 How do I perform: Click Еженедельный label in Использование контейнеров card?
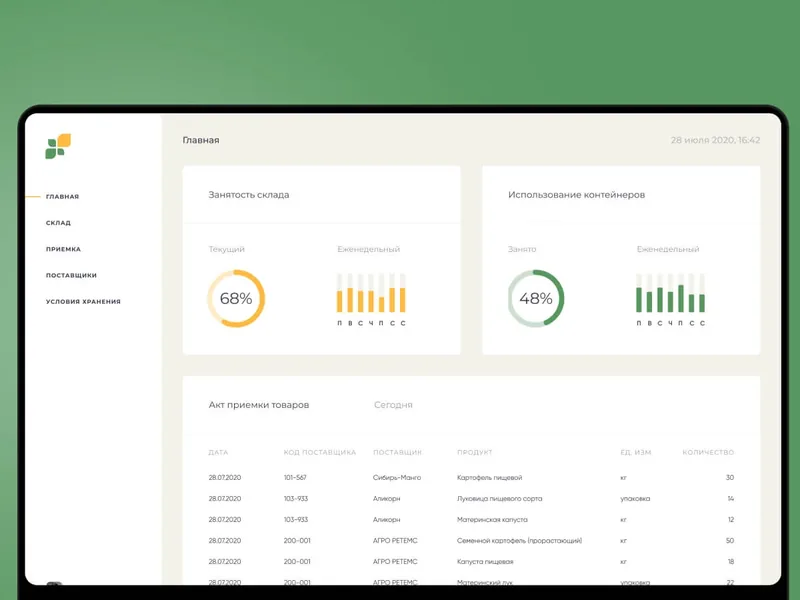pos(668,249)
